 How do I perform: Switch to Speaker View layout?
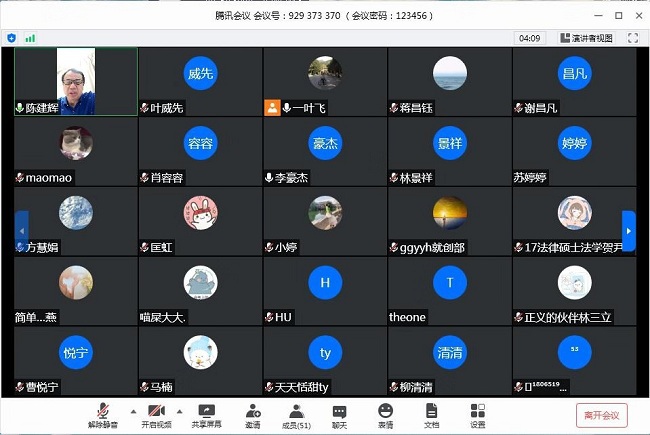pos(586,38)
